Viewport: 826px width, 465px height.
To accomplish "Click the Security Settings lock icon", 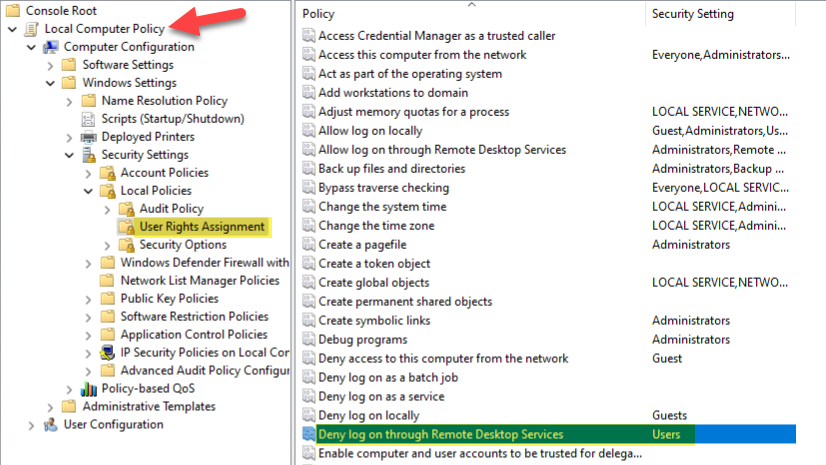I will pos(88,155).
